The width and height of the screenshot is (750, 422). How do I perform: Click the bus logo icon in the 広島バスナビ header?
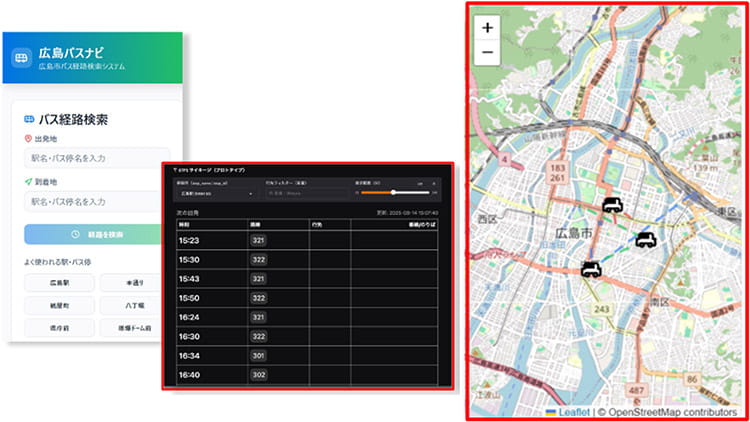point(21,58)
